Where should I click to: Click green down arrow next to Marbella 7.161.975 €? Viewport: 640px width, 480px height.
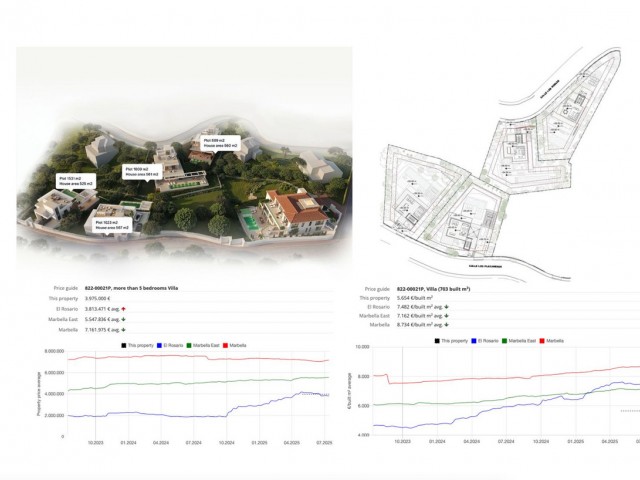point(123,328)
